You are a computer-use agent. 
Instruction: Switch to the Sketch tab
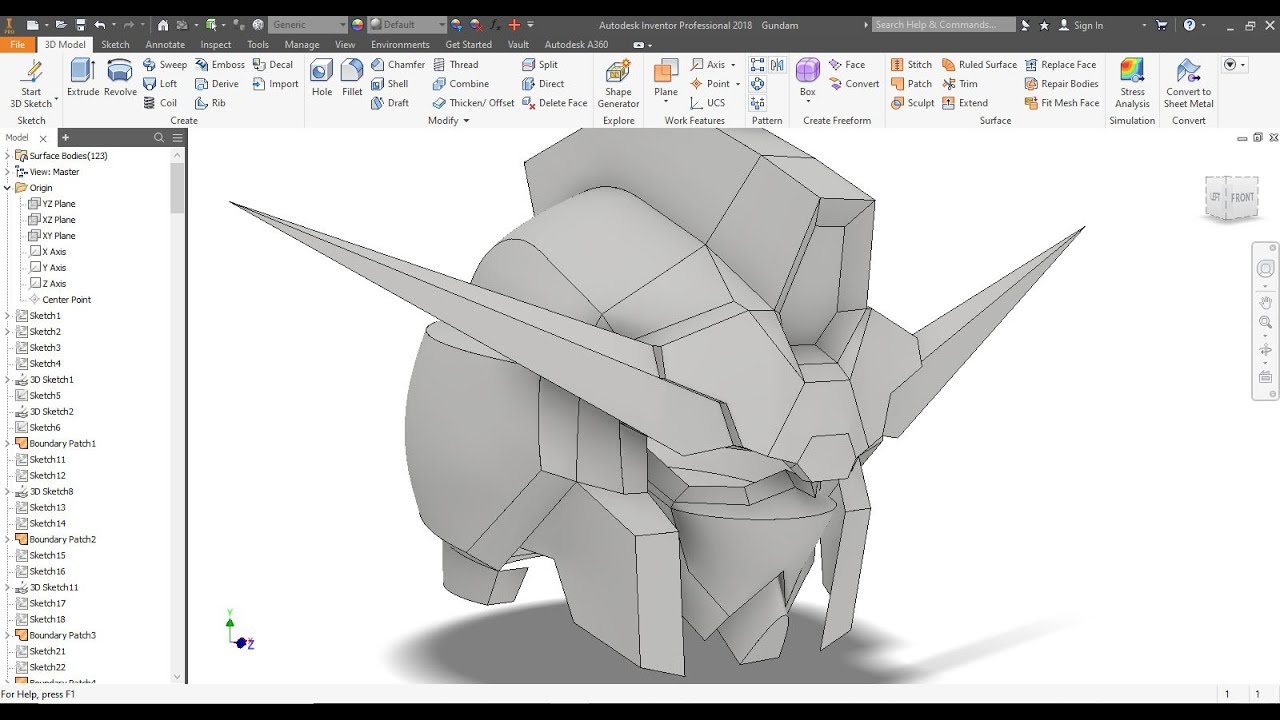point(115,44)
